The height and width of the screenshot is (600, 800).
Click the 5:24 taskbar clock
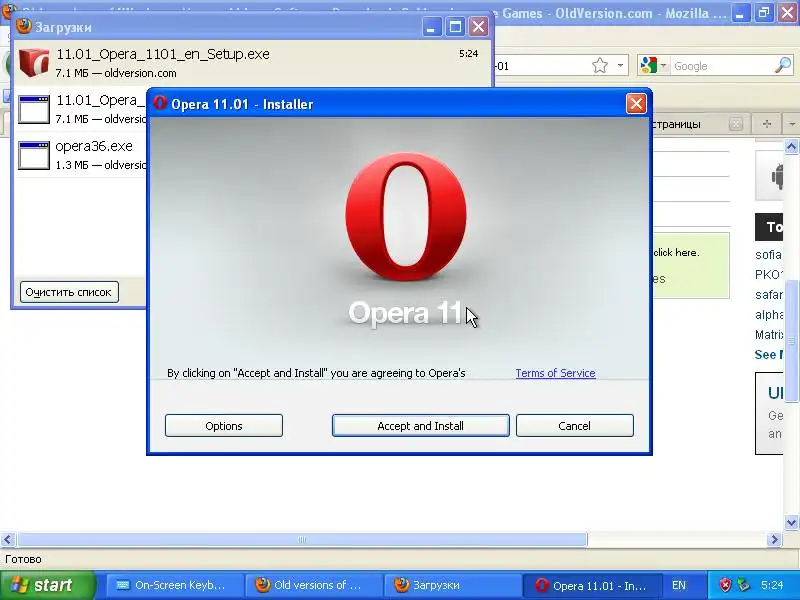coord(772,585)
